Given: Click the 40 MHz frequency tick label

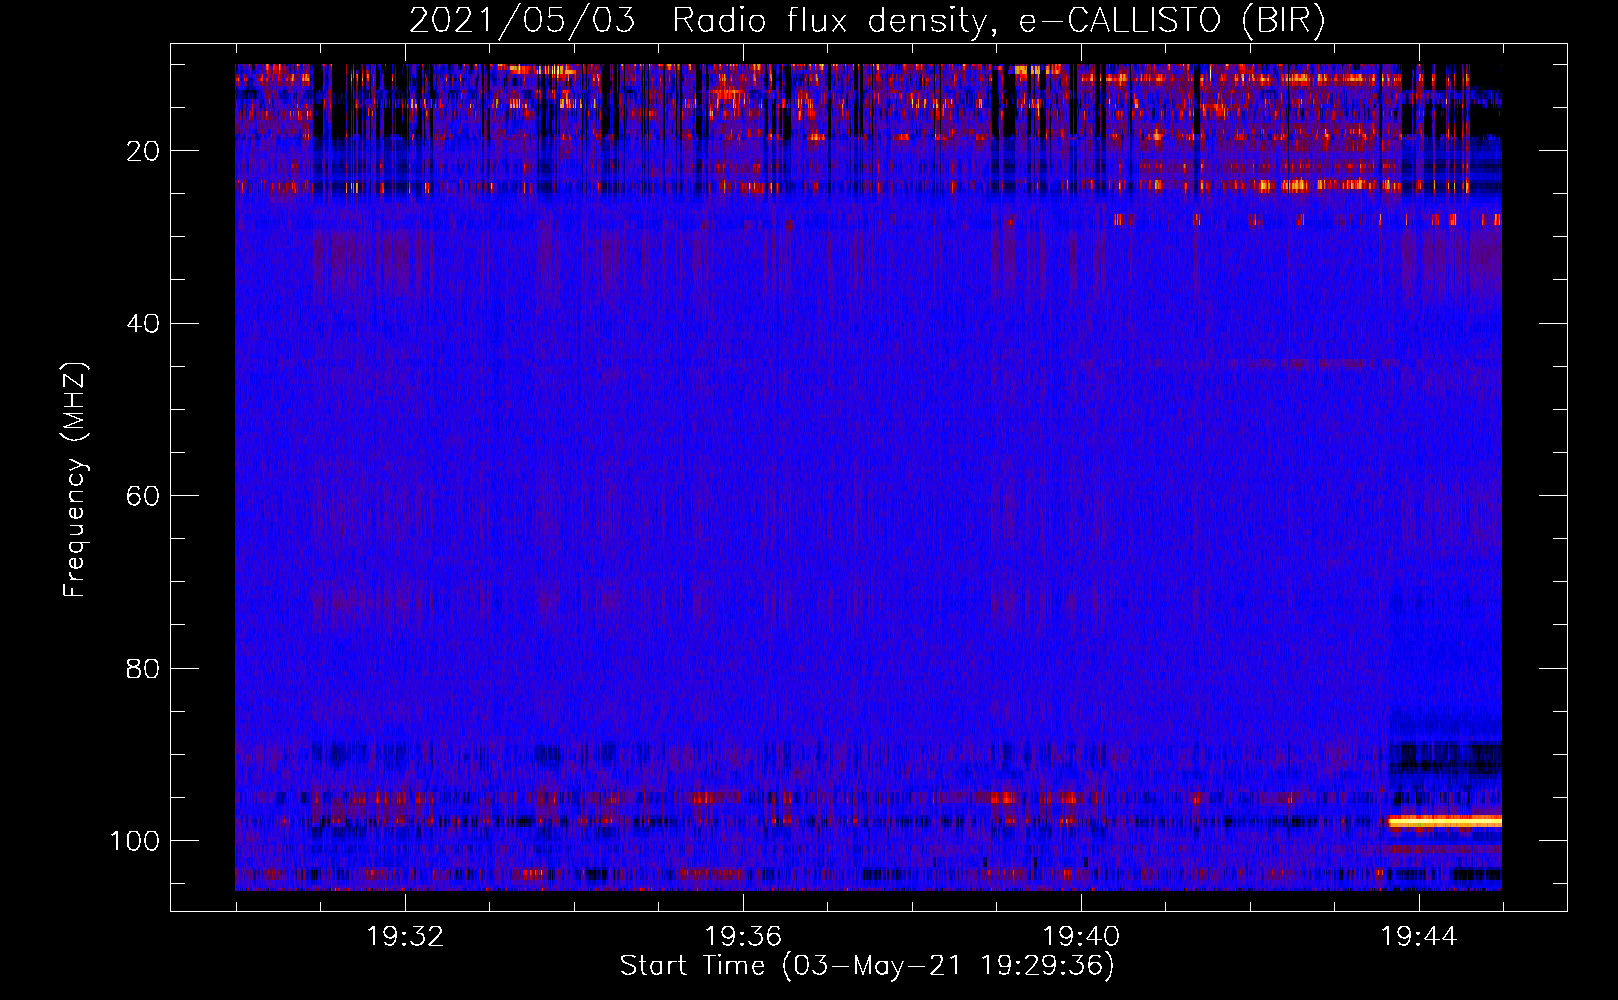Looking at the screenshot, I should [143, 324].
